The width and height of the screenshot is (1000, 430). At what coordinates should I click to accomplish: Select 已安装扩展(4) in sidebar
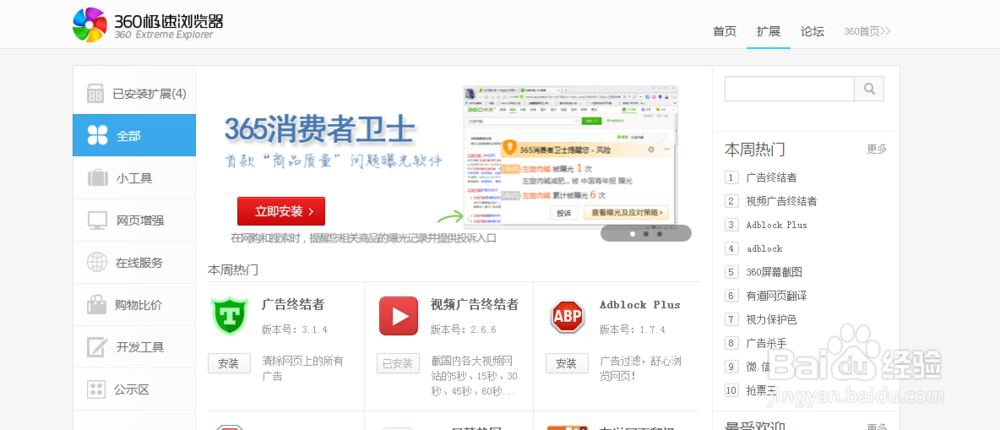click(x=134, y=93)
